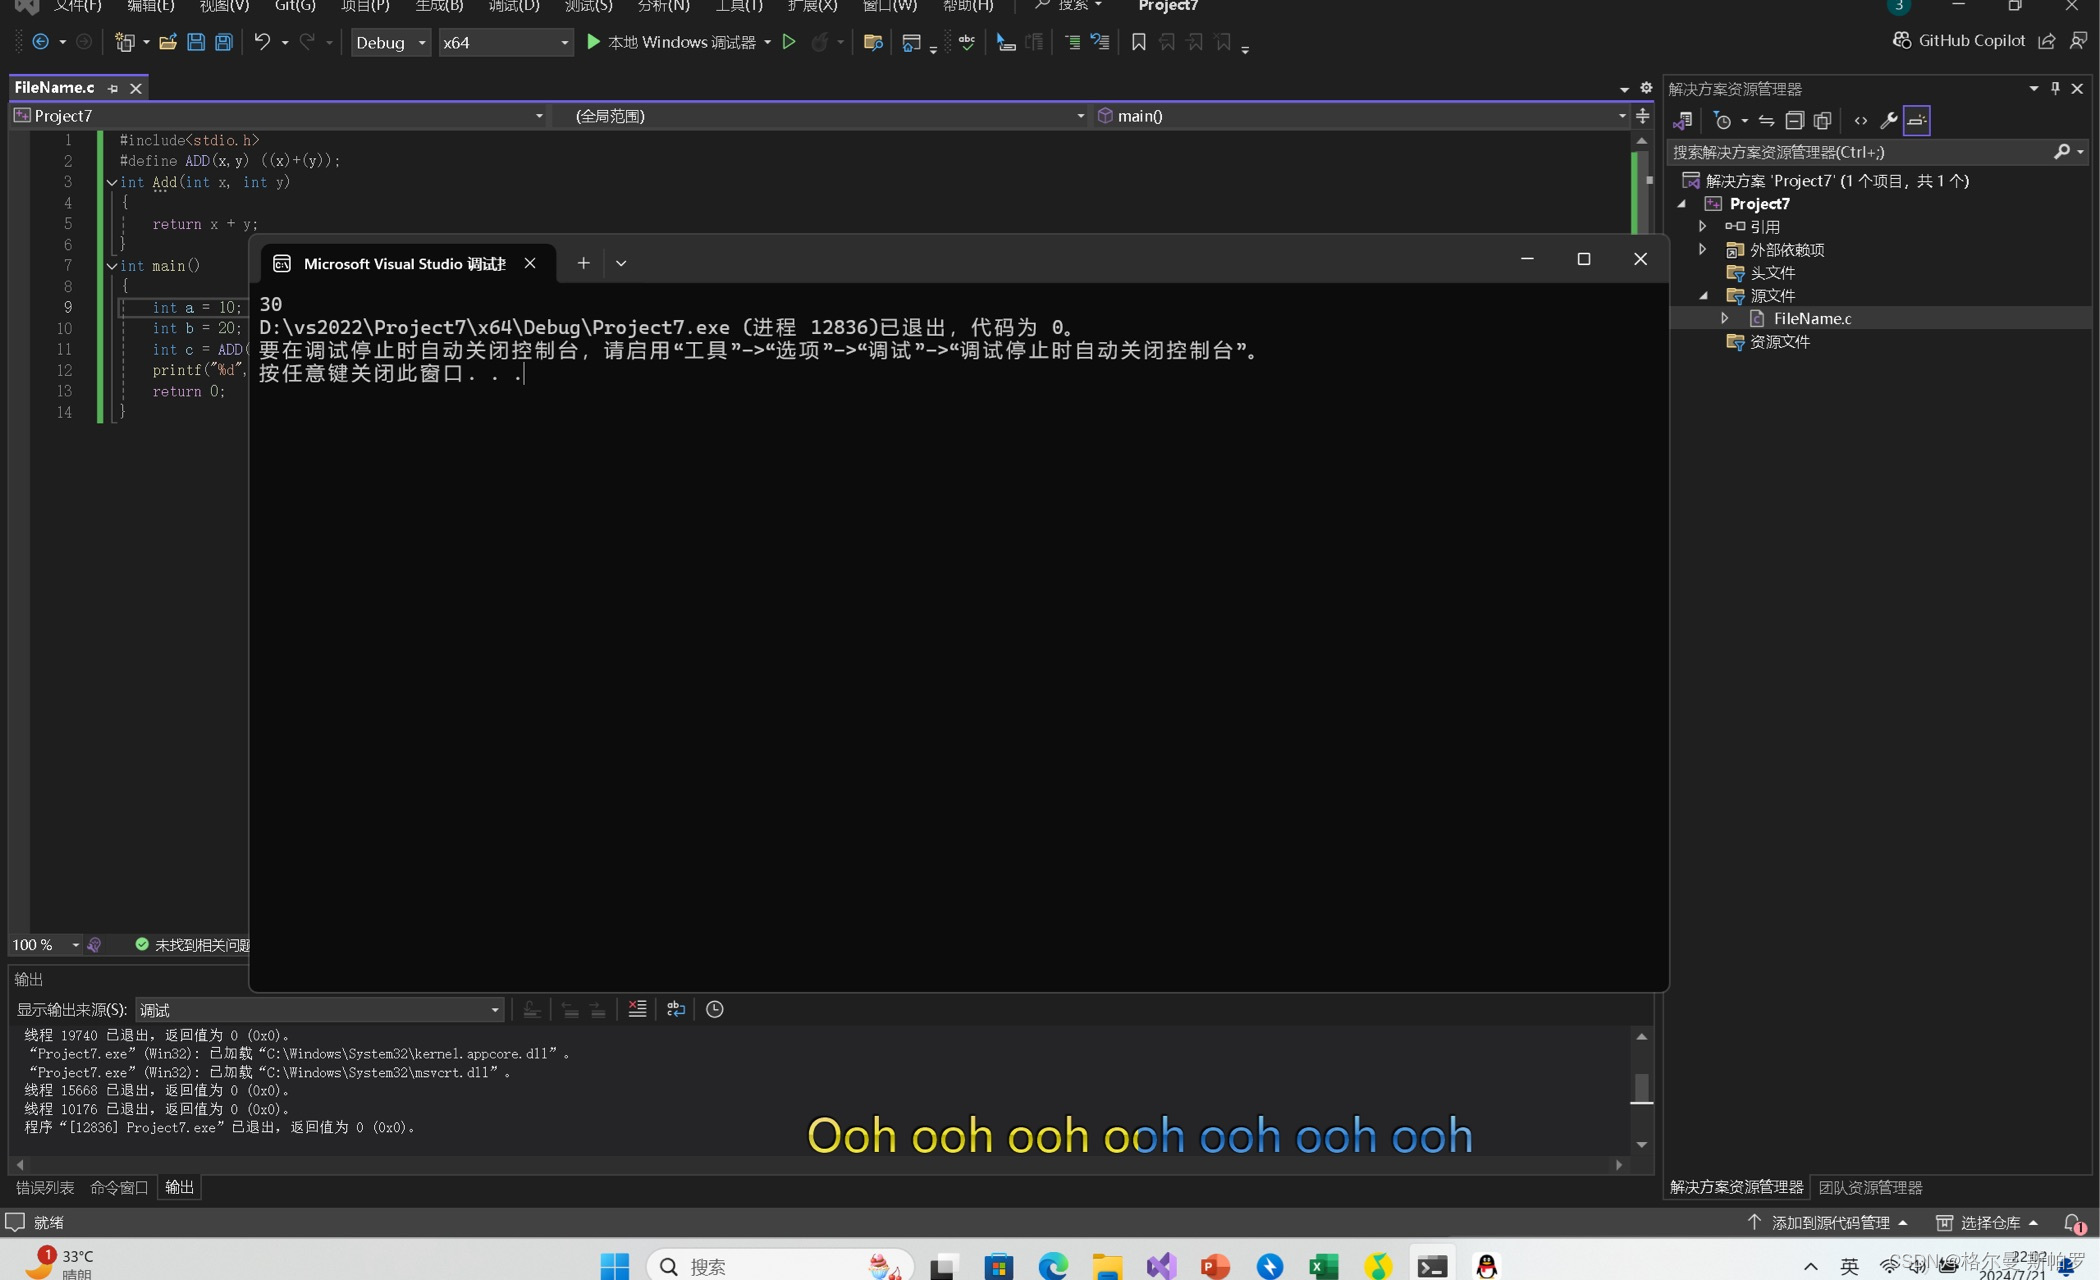The height and width of the screenshot is (1280, 2100).
Task: Toggle a bookmark on the current line
Action: (x=1138, y=42)
